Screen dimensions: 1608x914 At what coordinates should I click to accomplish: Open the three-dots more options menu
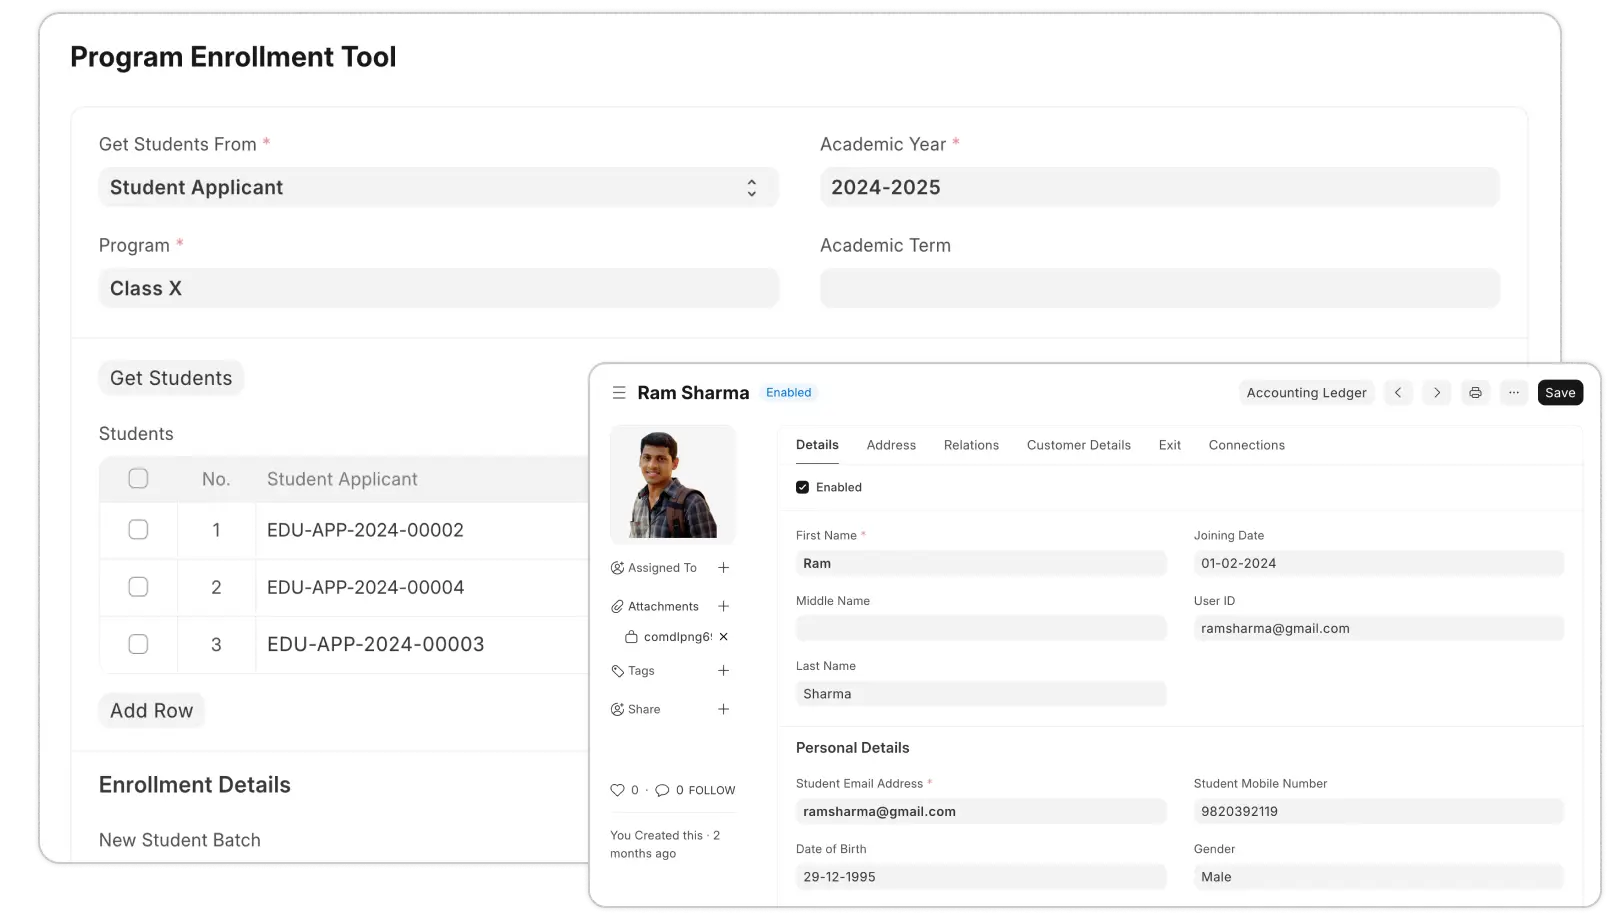click(x=1514, y=393)
